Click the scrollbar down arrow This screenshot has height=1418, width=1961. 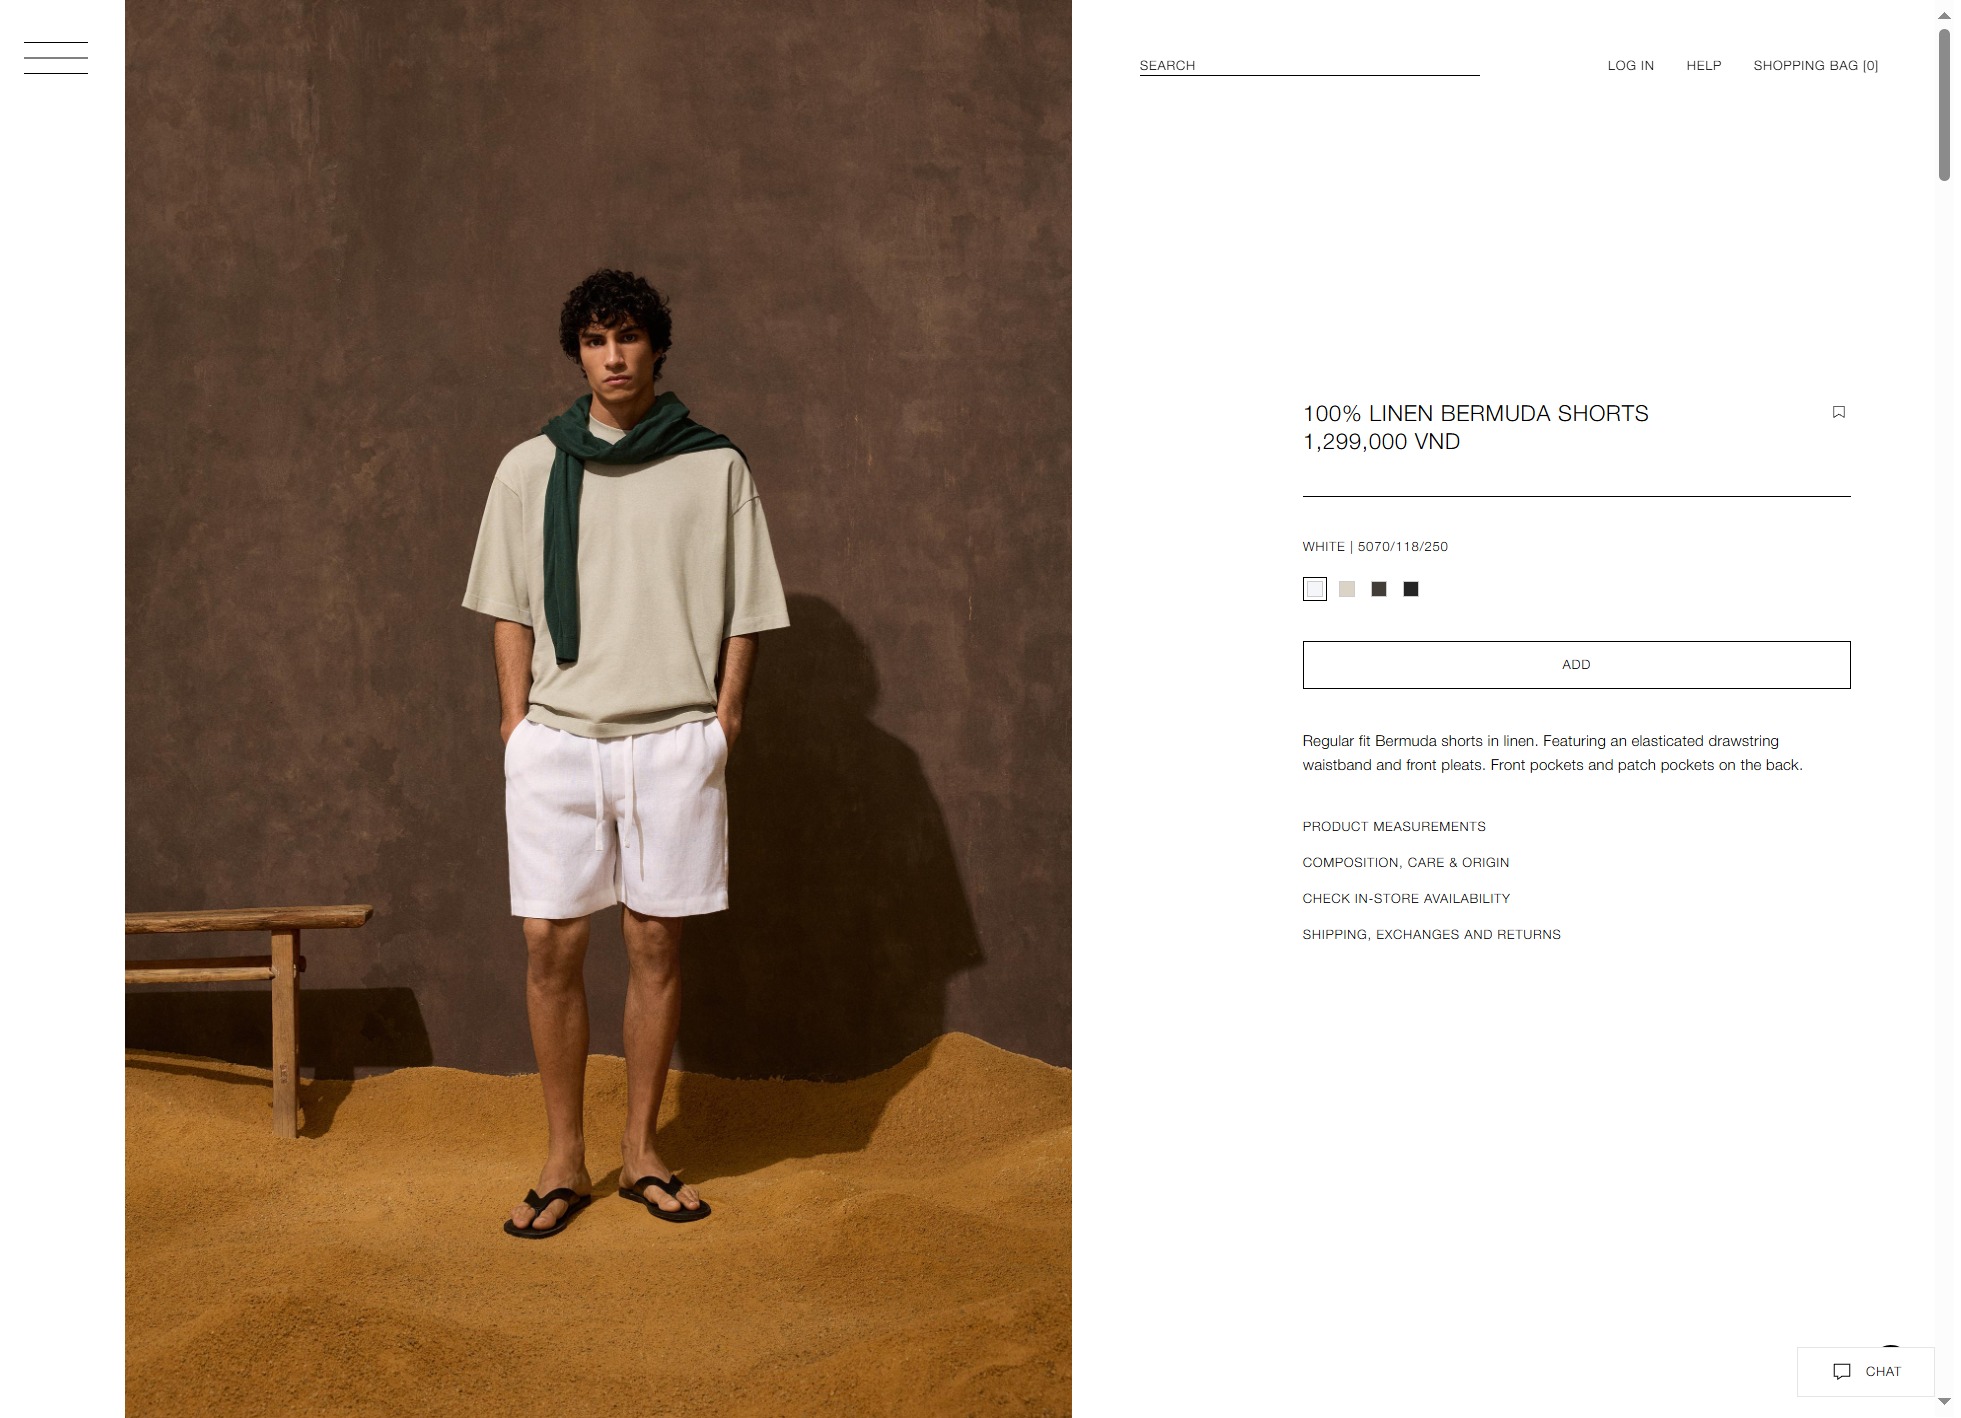[x=1944, y=1401]
